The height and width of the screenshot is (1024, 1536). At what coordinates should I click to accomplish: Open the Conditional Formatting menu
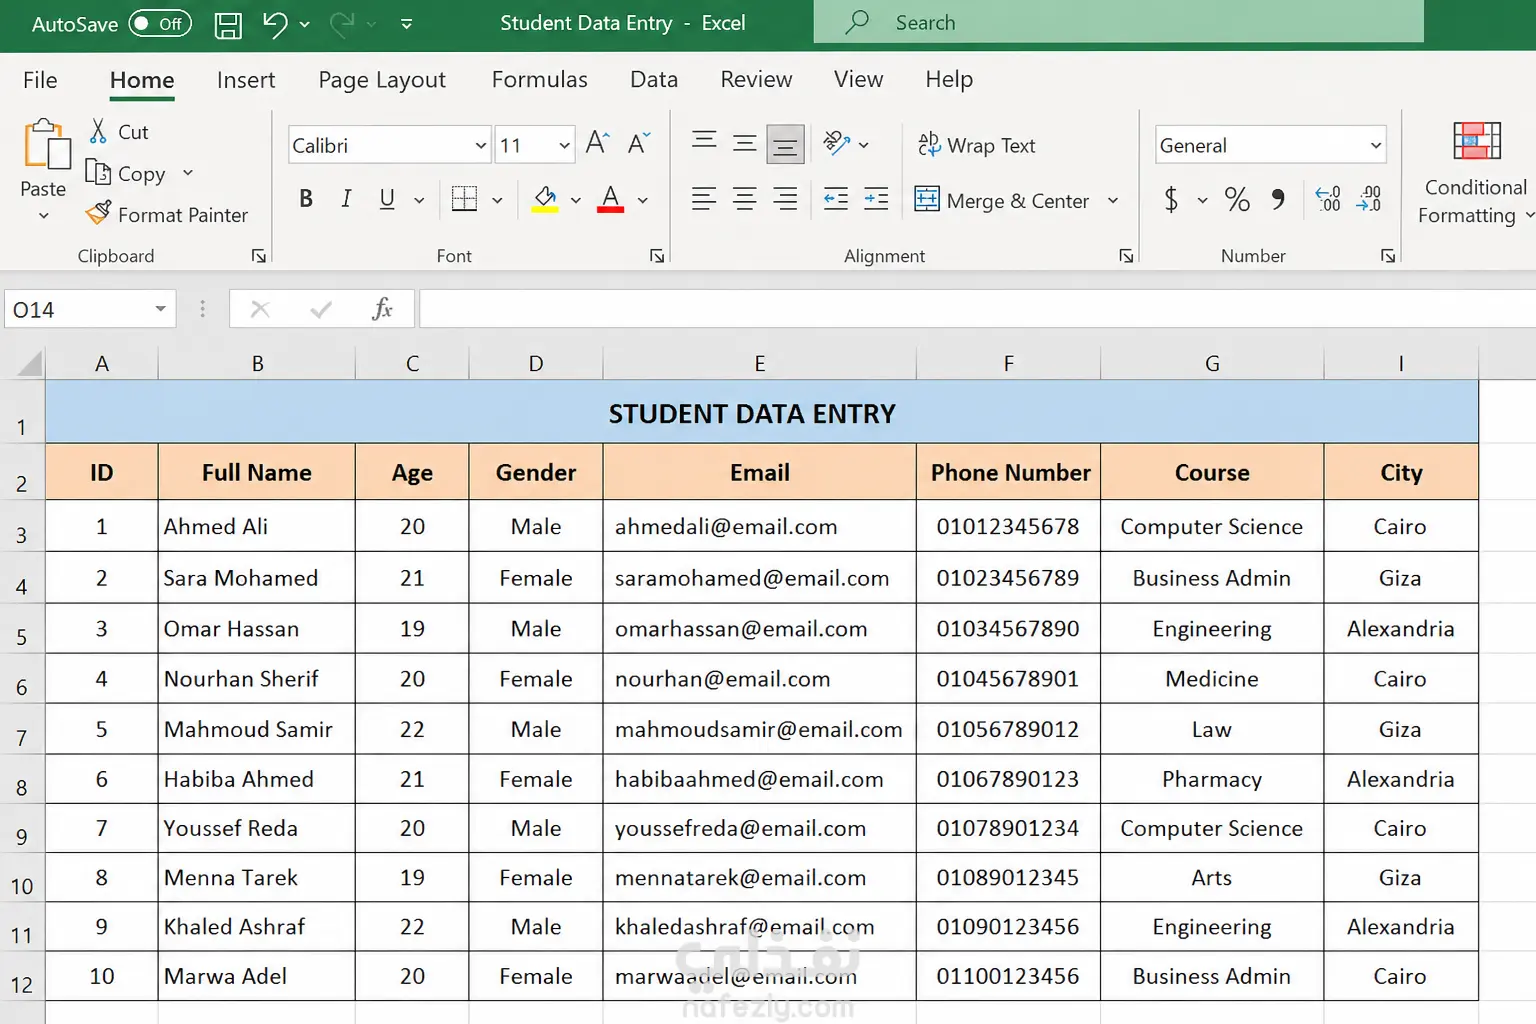pyautogui.click(x=1476, y=174)
